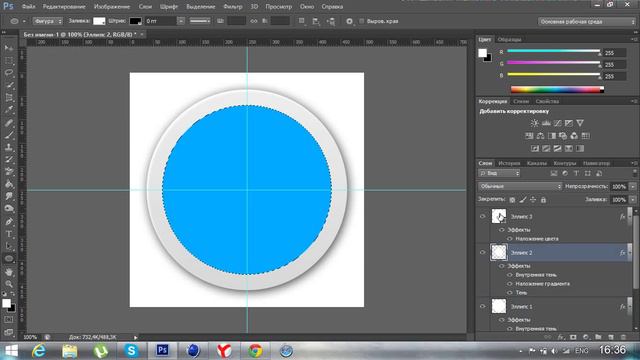Viewport: 640px width, 360px height.
Task: Select the Ellipse shape tool
Action: tap(9, 259)
